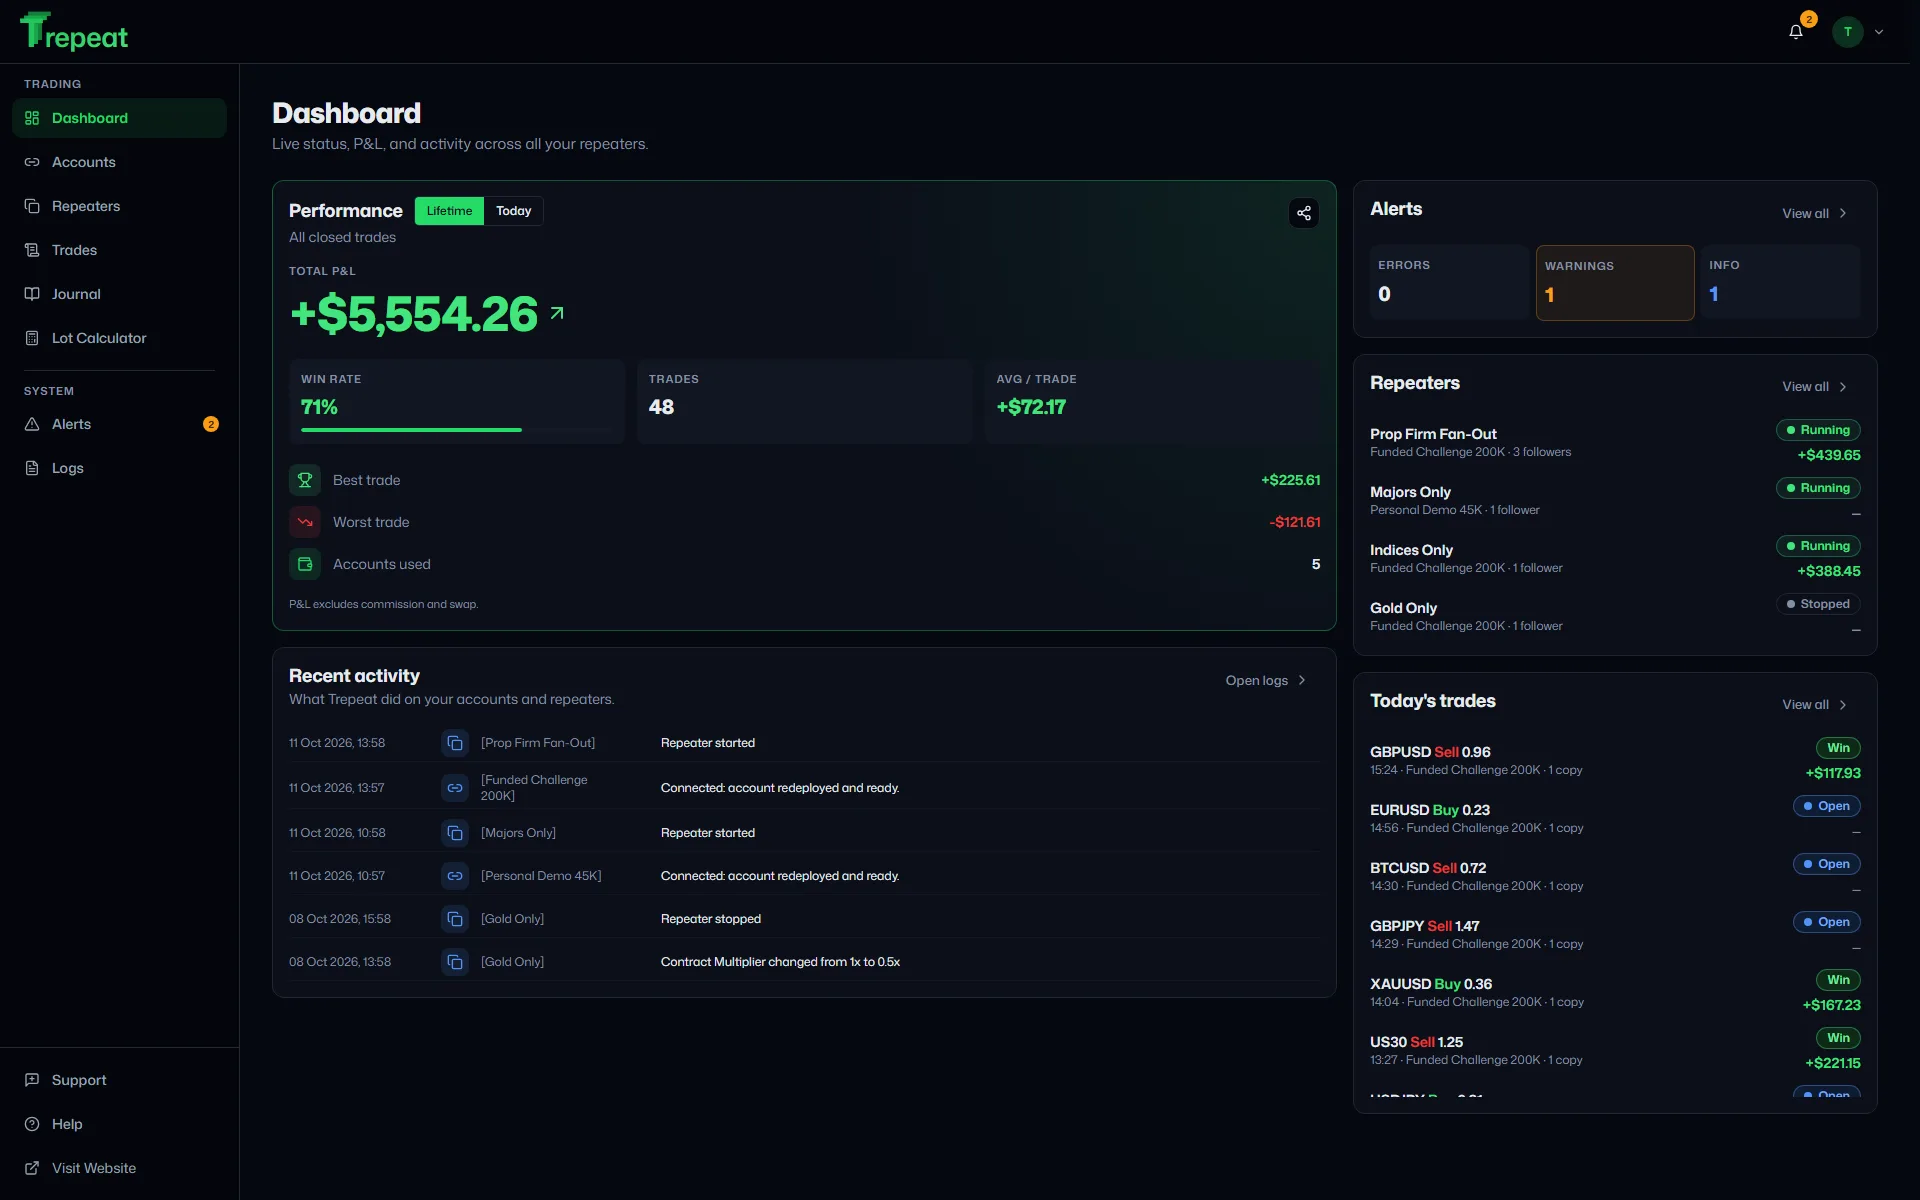The image size is (1920, 1200).
Task: Click the Trades count card
Action: tap(804, 401)
